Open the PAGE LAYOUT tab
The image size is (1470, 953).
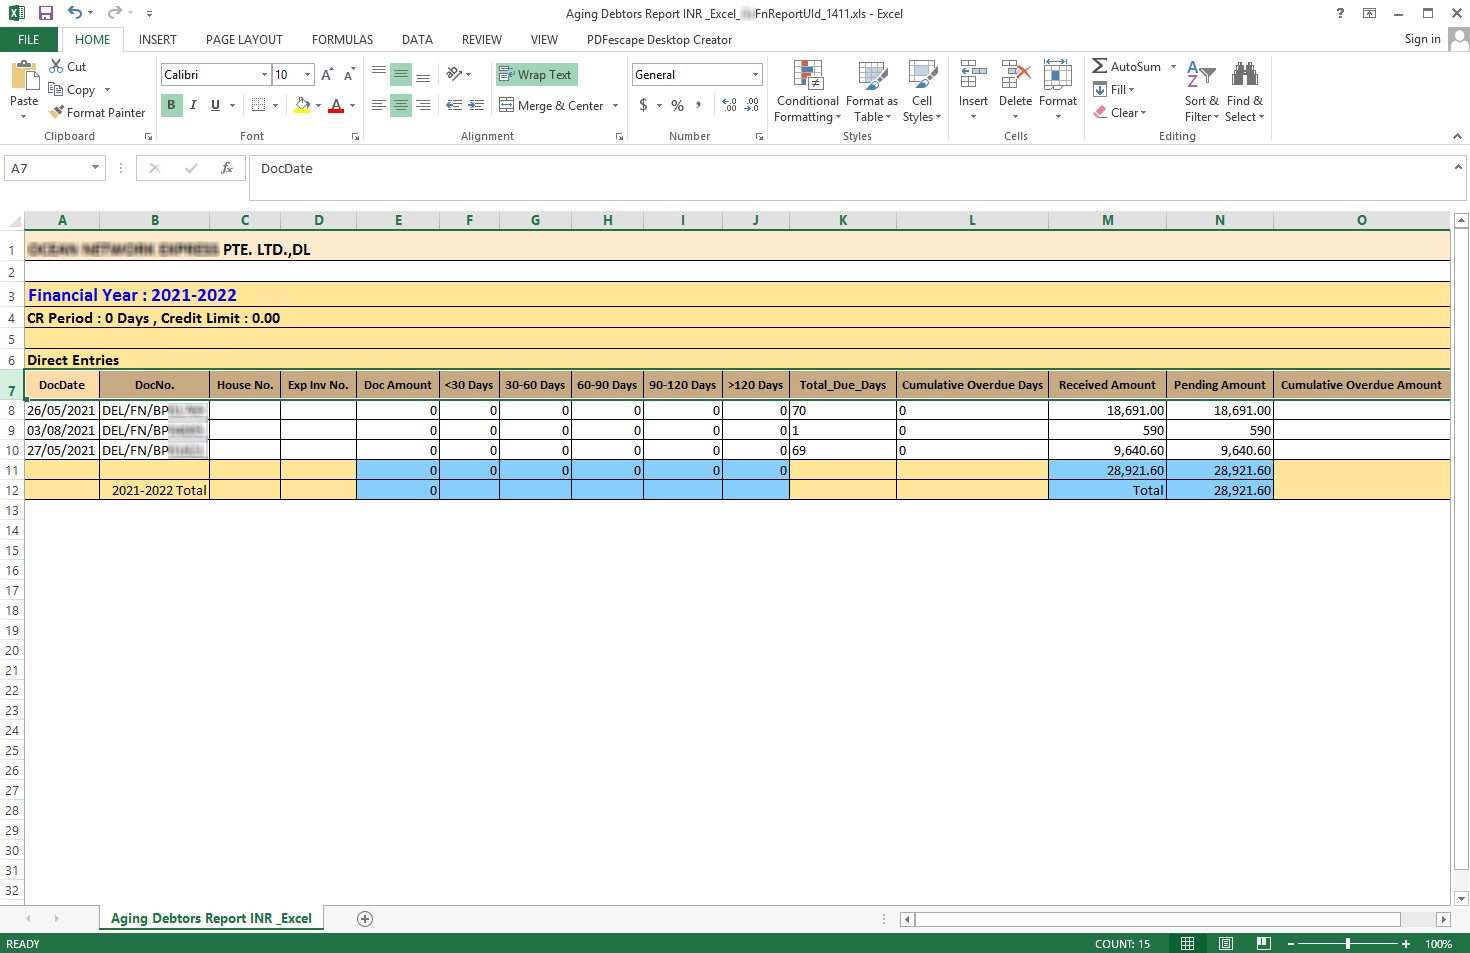pos(244,40)
